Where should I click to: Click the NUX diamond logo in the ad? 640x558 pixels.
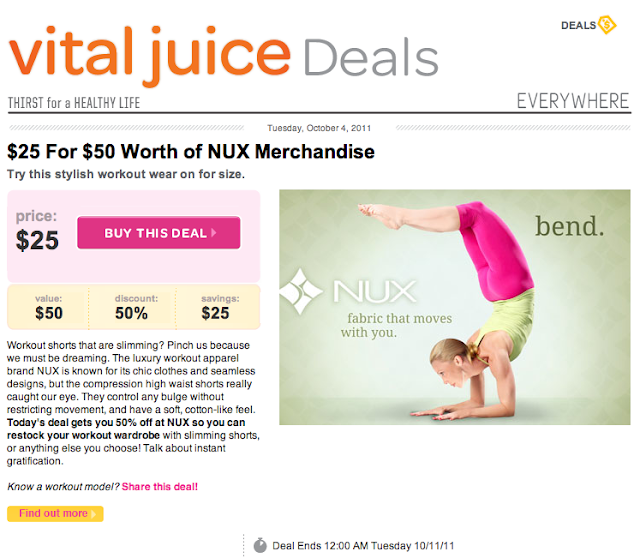click(301, 291)
